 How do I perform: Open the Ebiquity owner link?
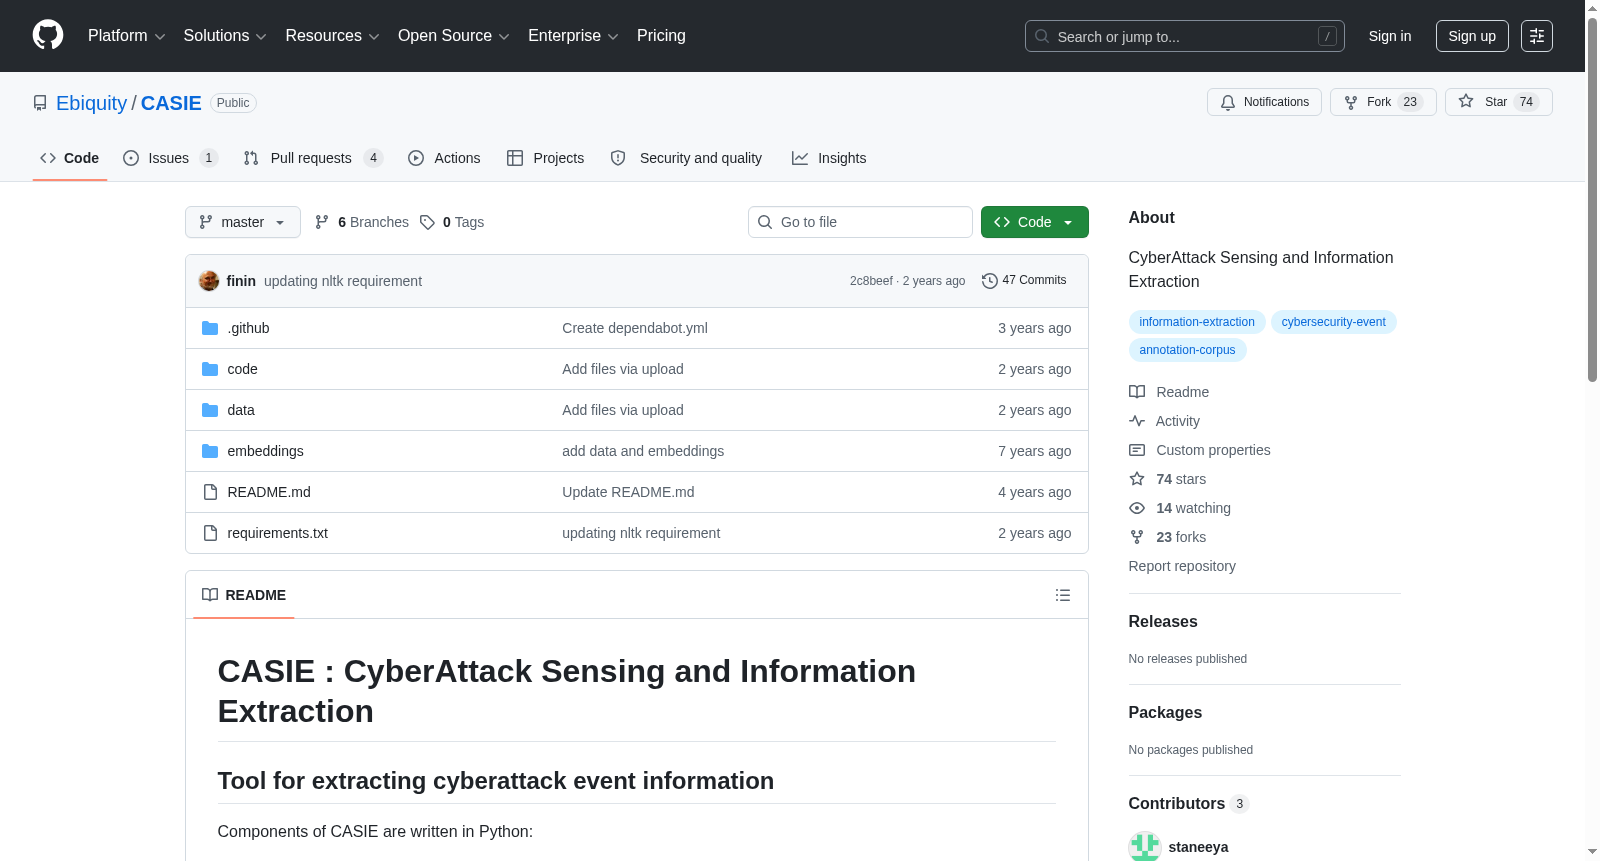coord(92,103)
